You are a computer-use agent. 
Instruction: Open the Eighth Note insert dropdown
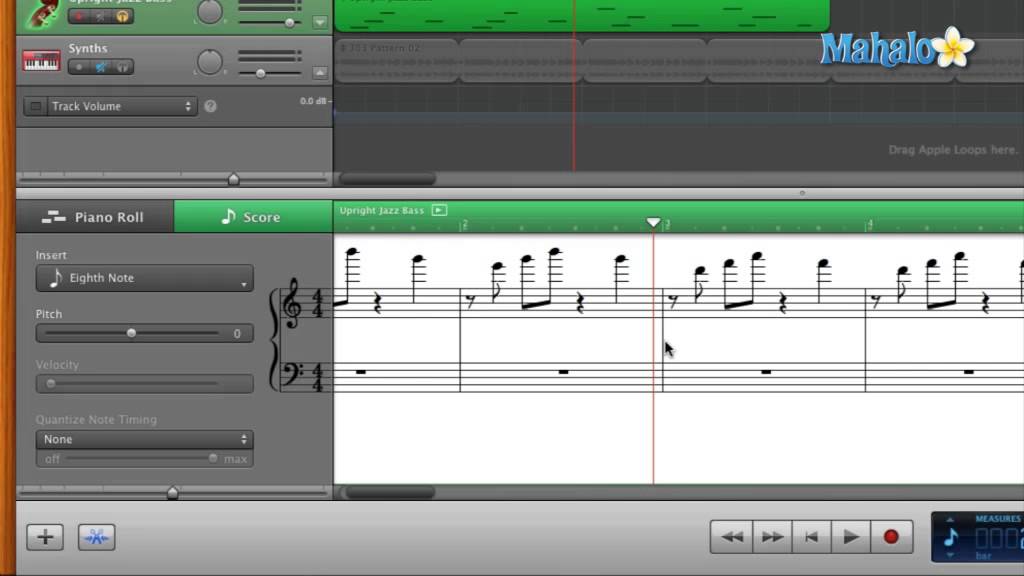144,278
